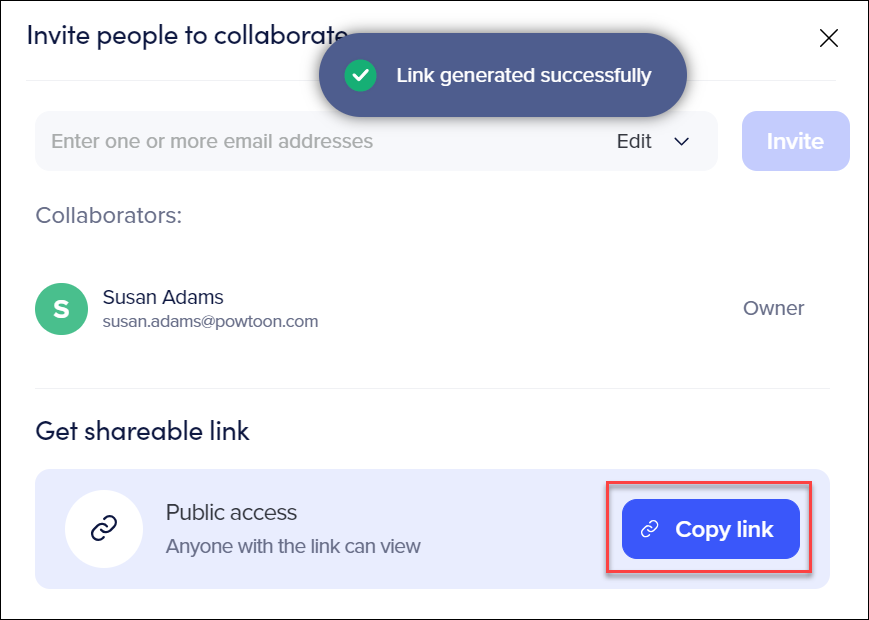
Task: Expand the permission chevron next to Edit
Action: click(x=681, y=141)
